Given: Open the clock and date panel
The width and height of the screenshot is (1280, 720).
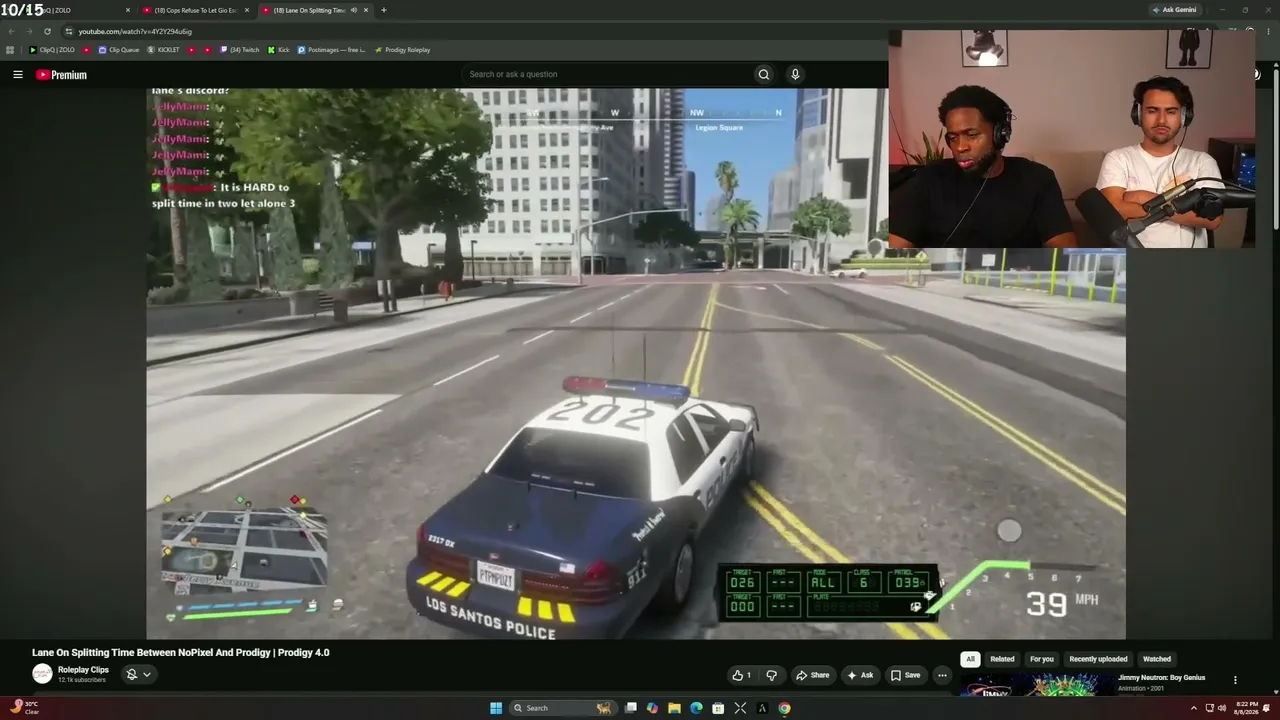Looking at the screenshot, I should (1247, 708).
